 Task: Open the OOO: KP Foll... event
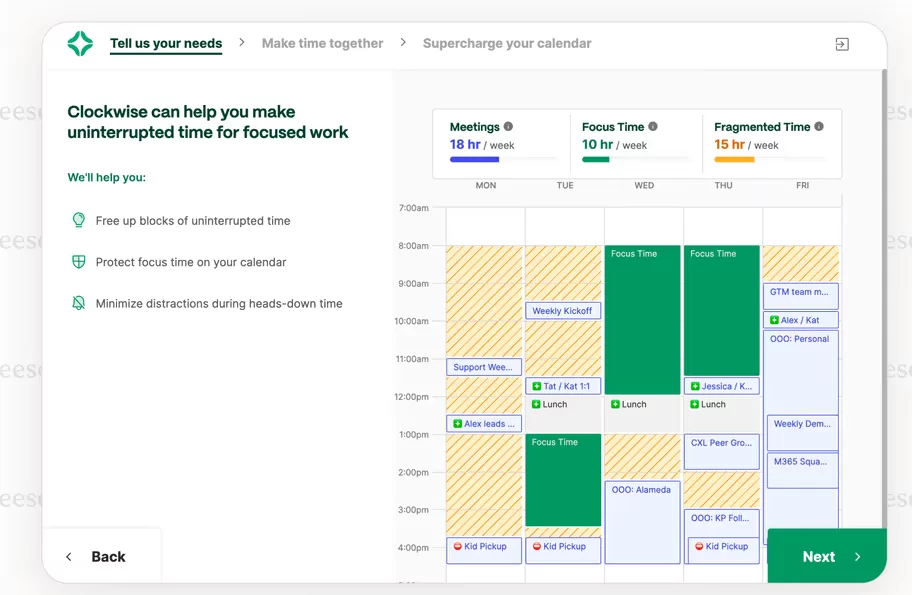[721, 523]
